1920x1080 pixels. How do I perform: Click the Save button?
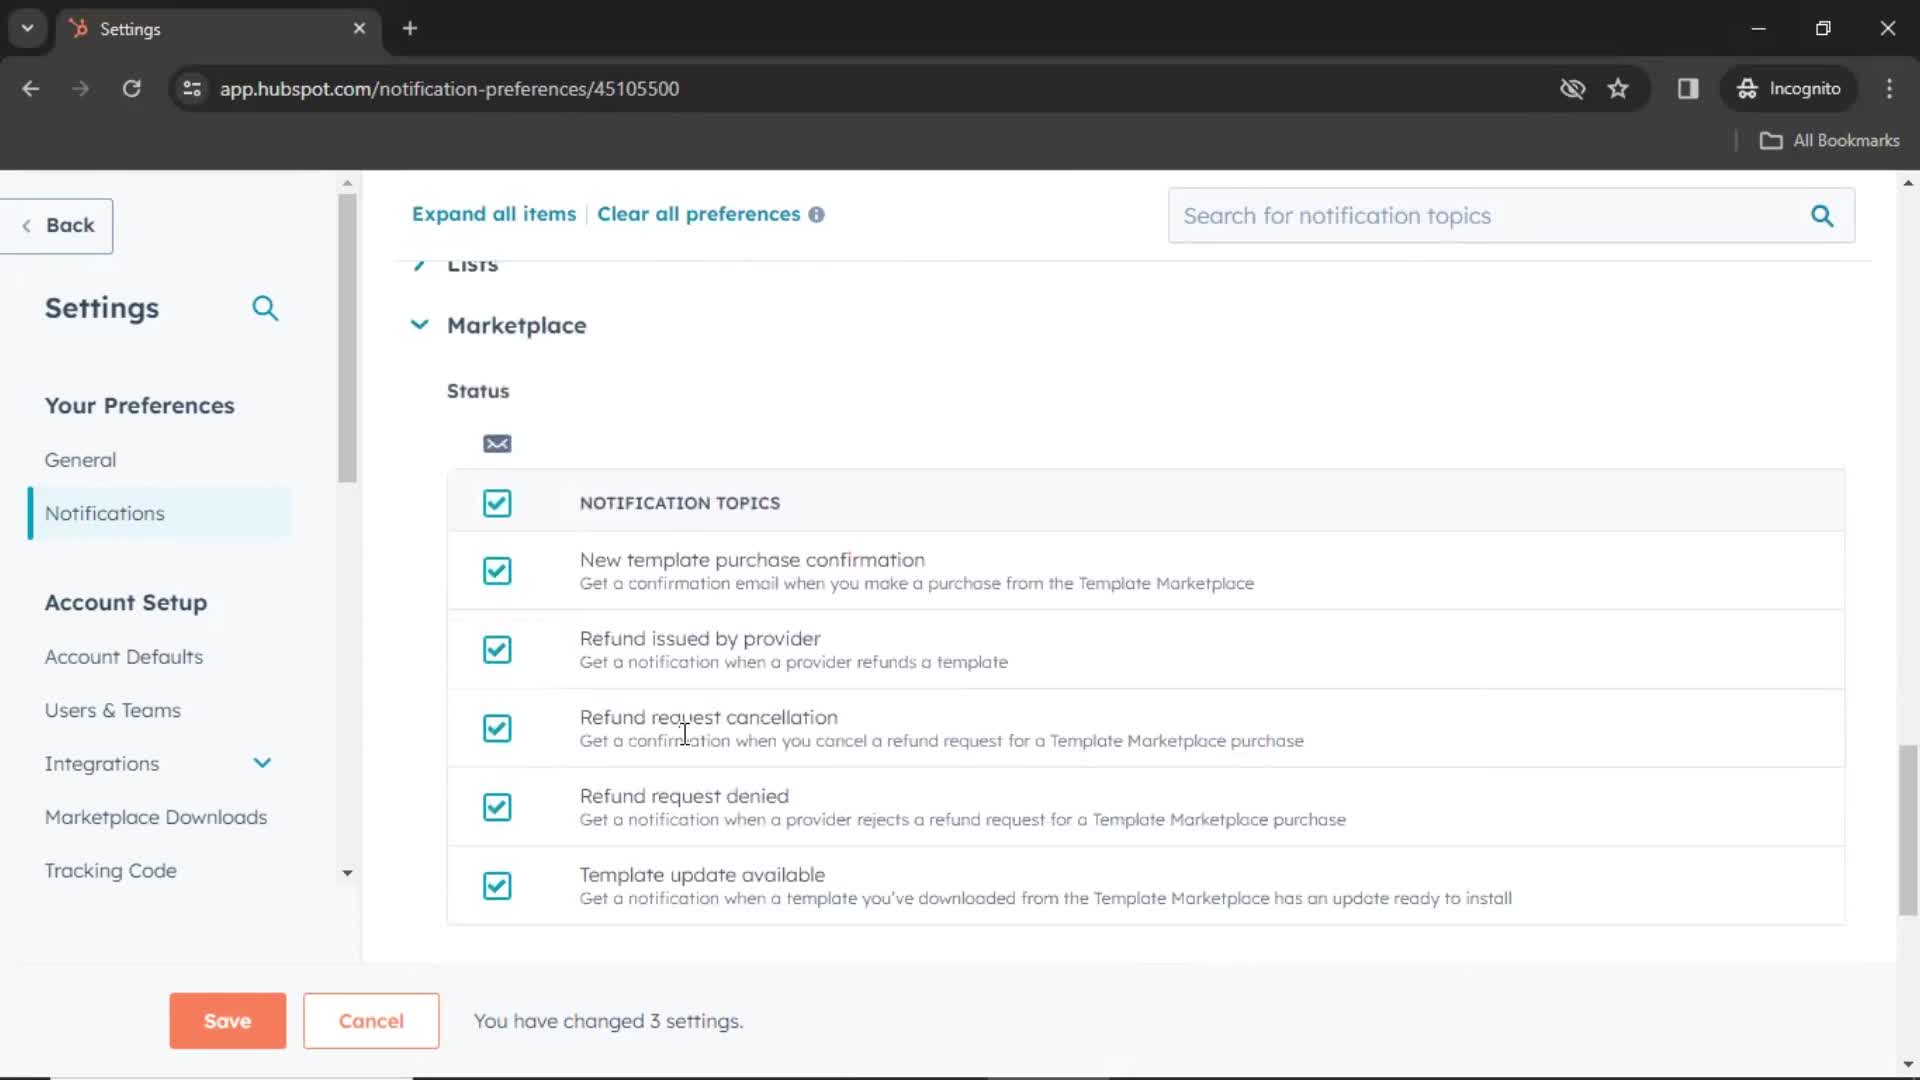tap(228, 1019)
